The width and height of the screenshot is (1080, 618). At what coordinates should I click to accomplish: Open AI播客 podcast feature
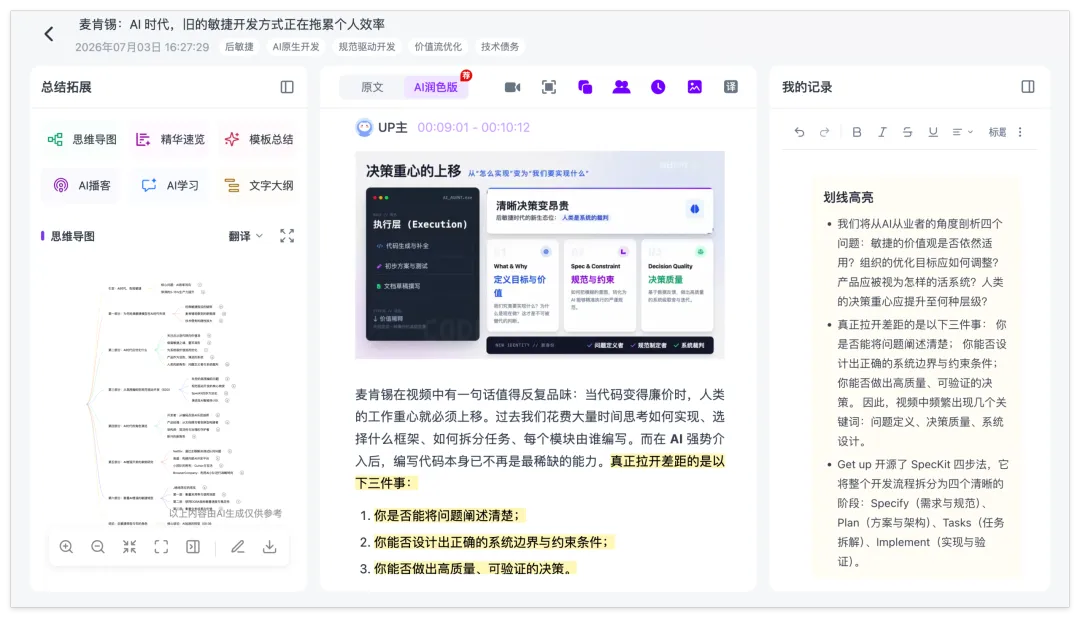(x=82, y=185)
